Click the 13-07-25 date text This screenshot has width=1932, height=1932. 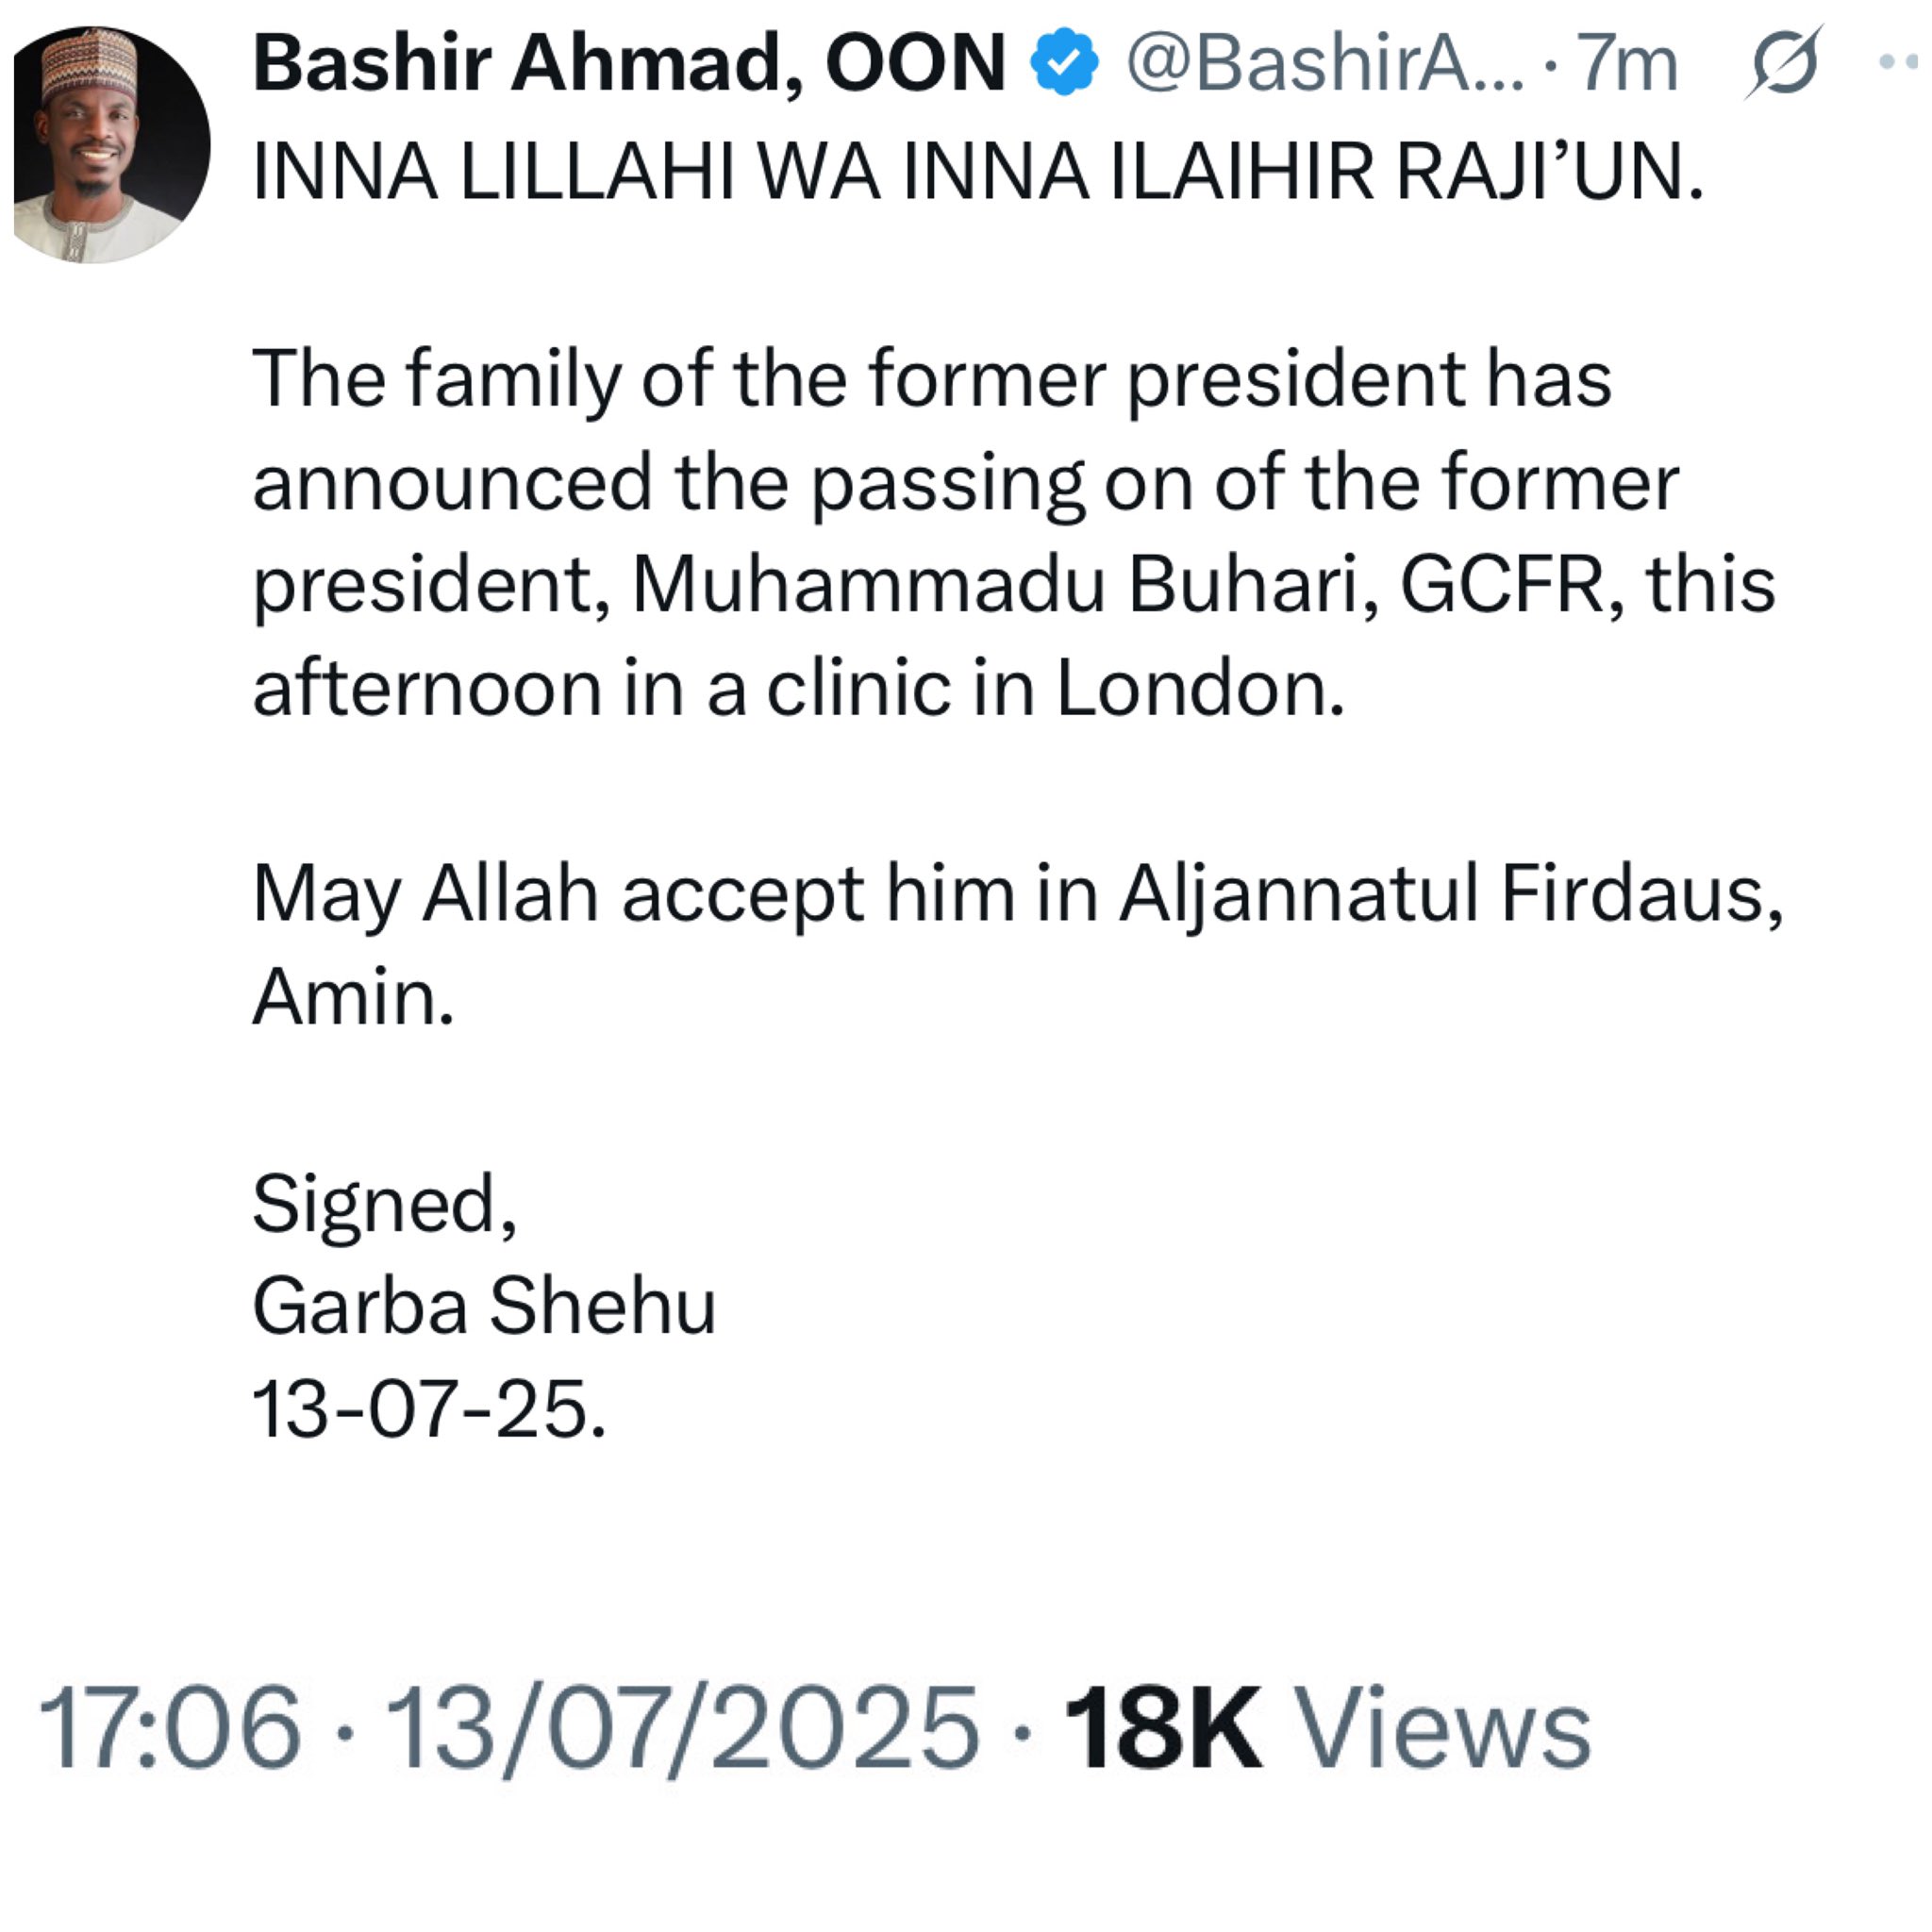(x=430, y=1410)
